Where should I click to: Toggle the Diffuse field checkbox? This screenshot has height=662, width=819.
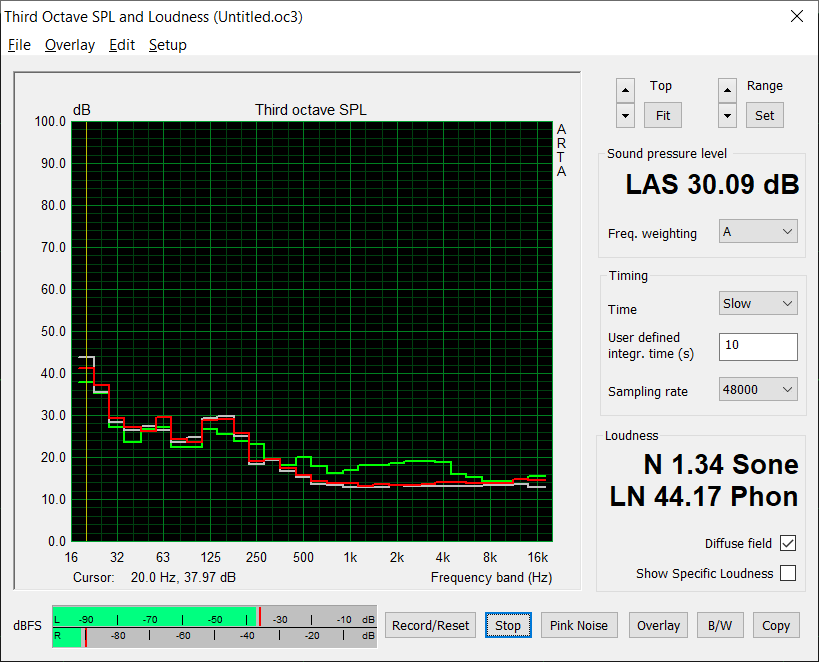(788, 543)
